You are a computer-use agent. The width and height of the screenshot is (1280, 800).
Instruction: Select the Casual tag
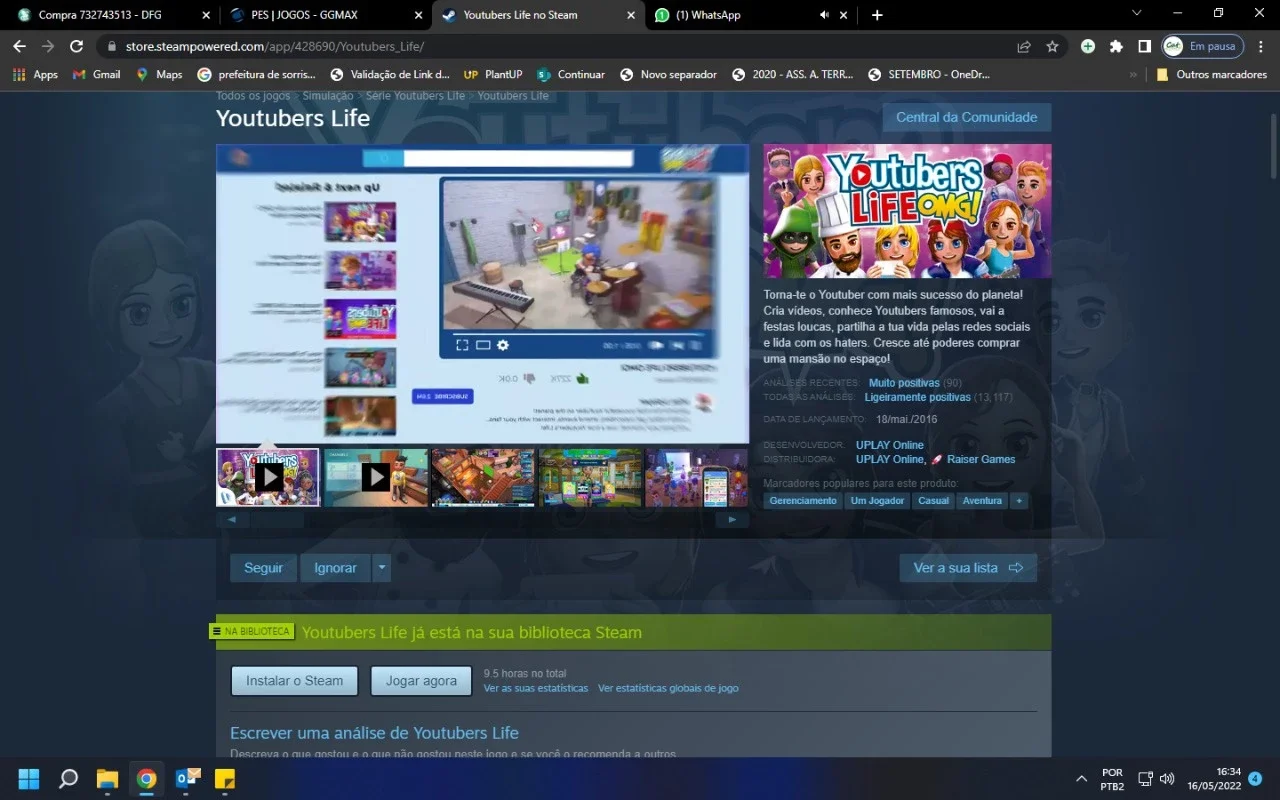[934, 500]
